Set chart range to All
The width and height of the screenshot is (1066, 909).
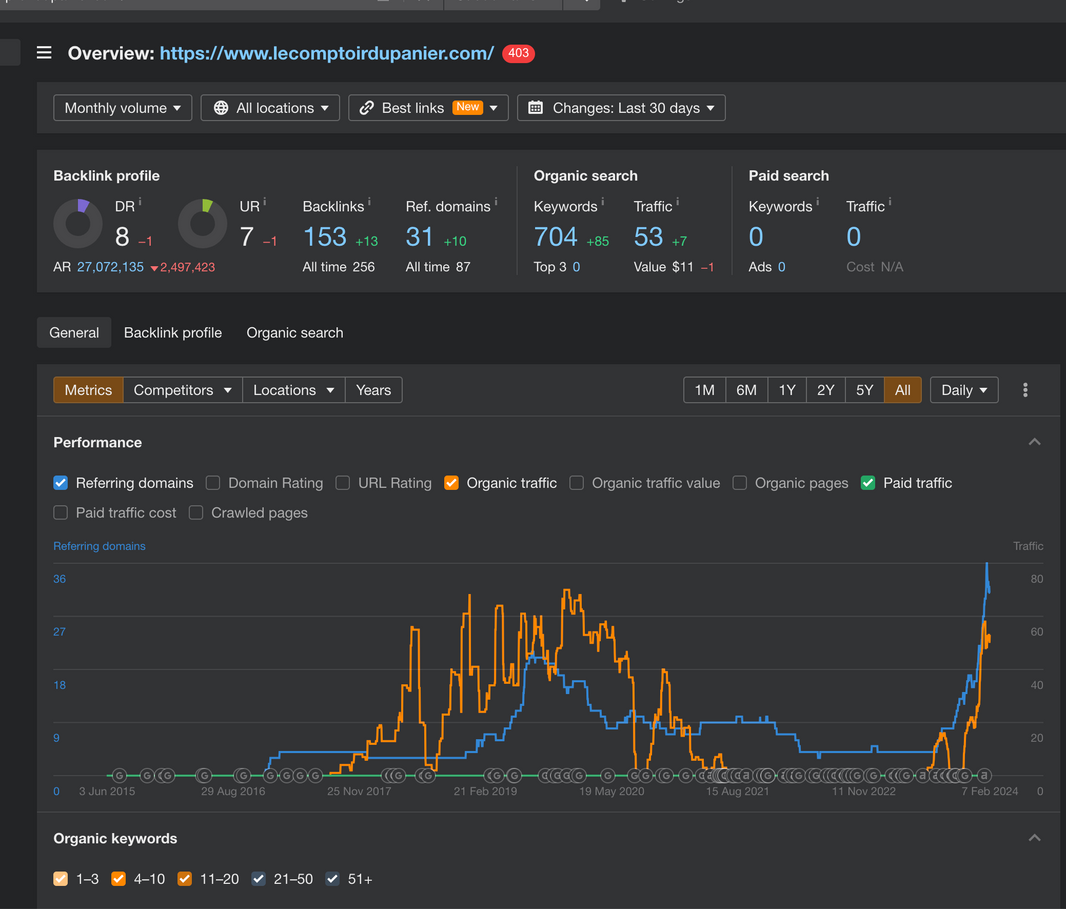pyautogui.click(x=903, y=390)
